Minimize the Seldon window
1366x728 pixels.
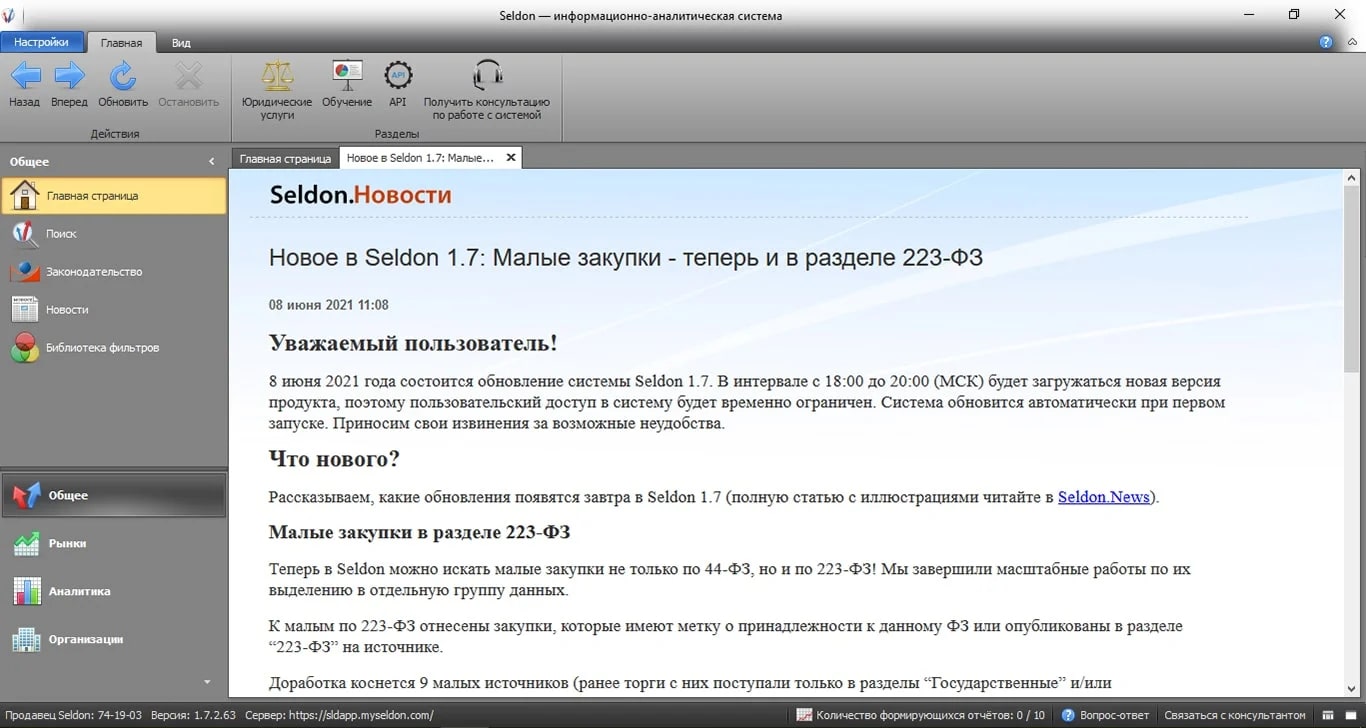[1248, 15]
